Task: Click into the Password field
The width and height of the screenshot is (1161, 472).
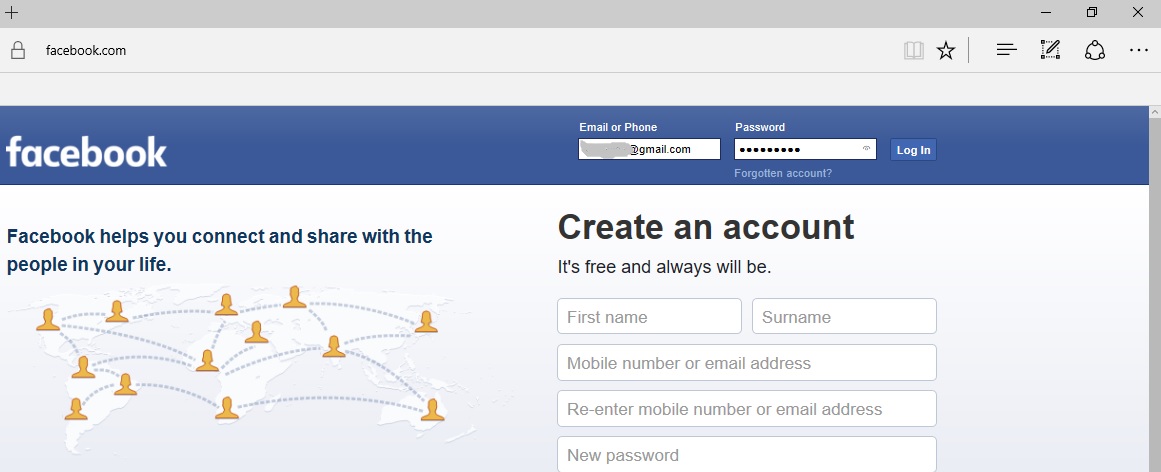Action: [795, 149]
